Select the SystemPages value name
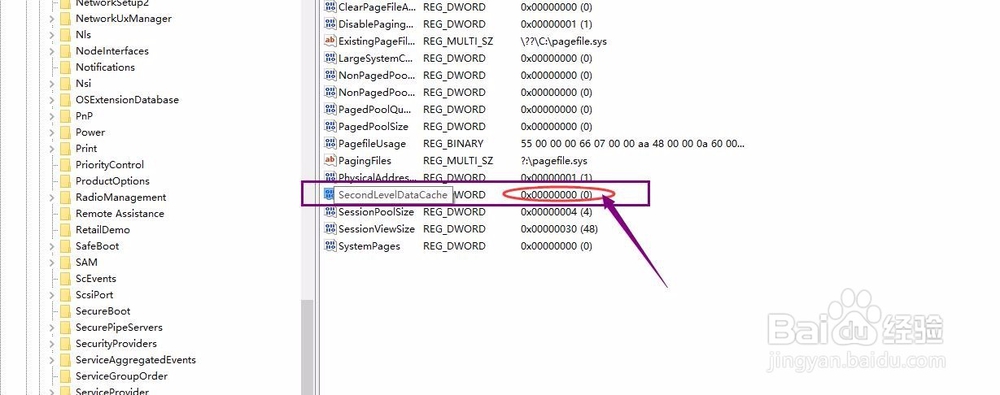The image size is (1000, 395). tap(369, 246)
